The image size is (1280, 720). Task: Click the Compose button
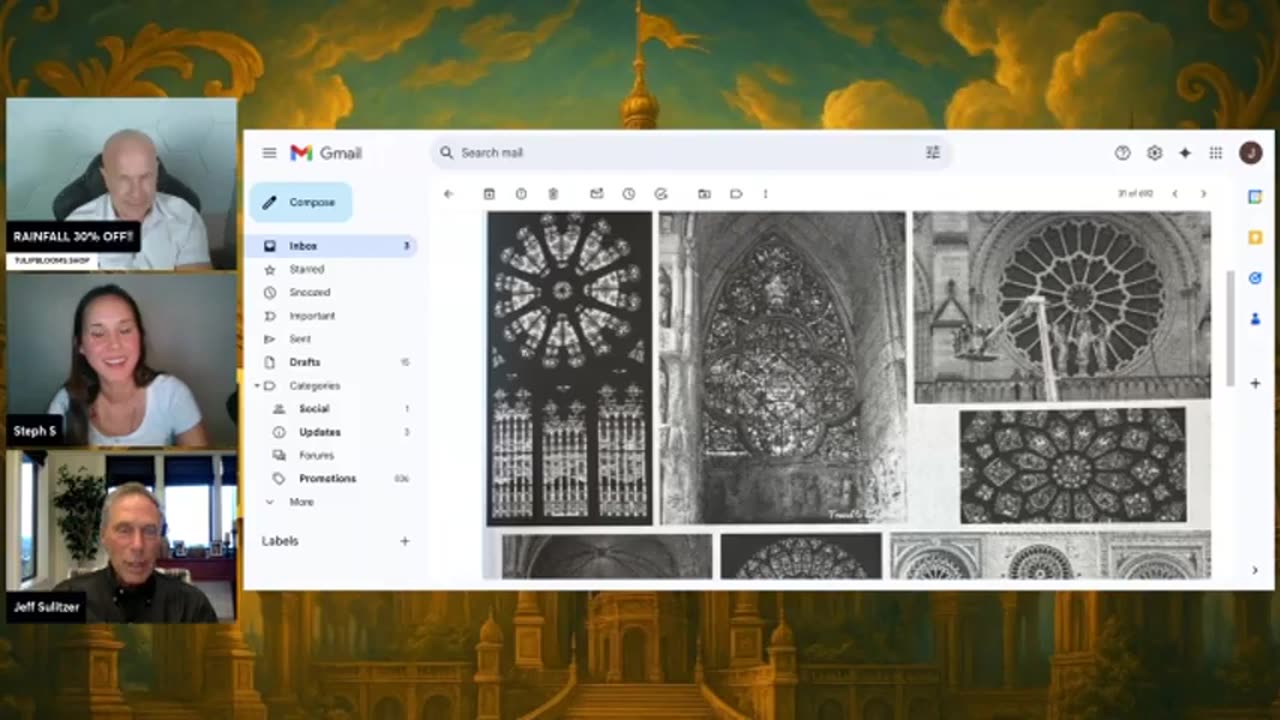pyautogui.click(x=301, y=202)
